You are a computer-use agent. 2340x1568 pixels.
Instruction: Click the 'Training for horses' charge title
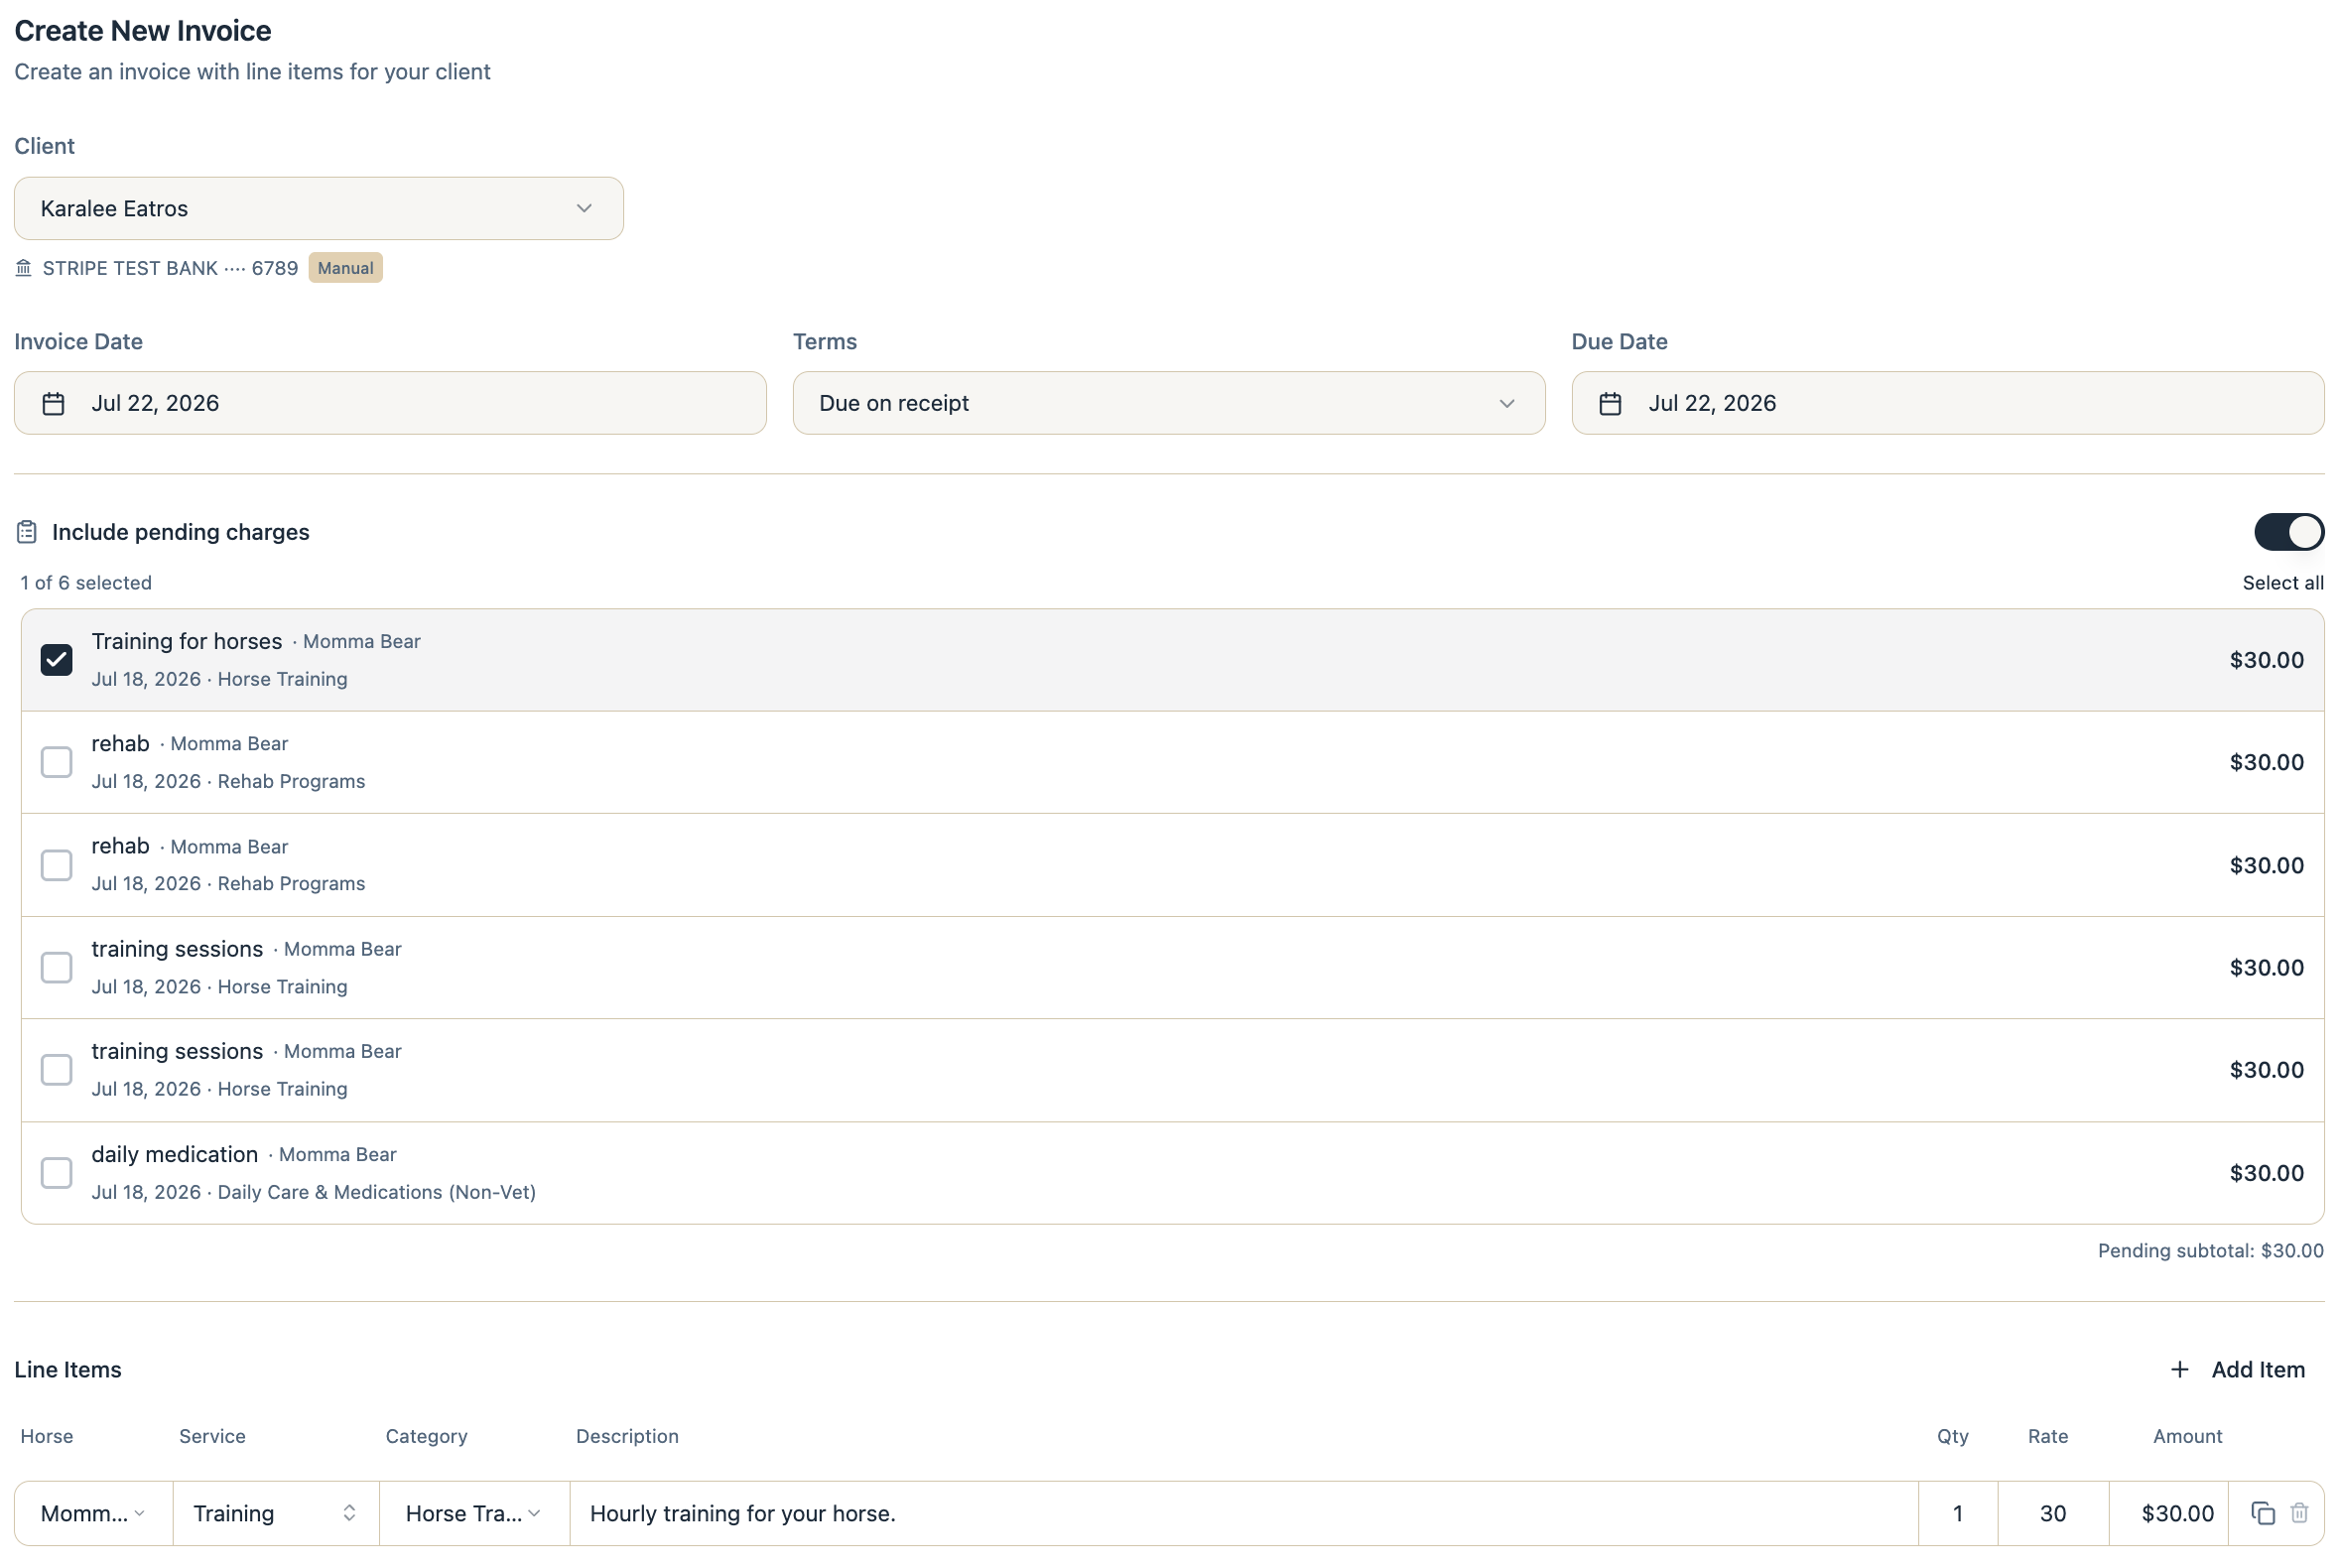[187, 641]
